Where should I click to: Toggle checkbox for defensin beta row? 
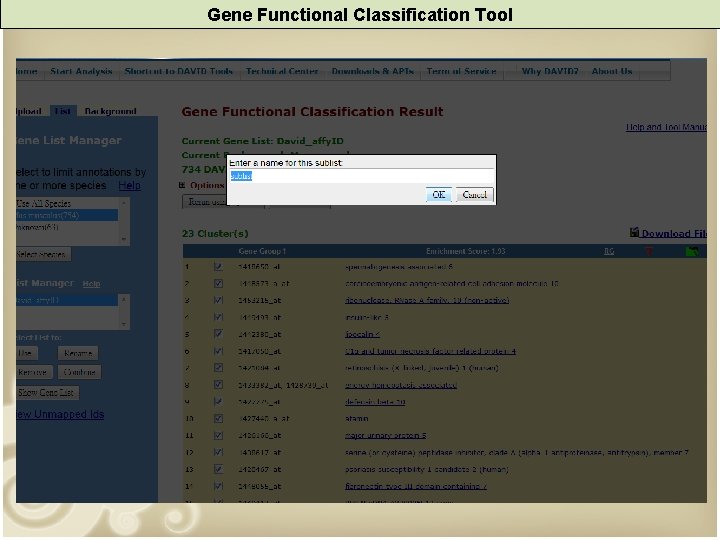[219, 402]
